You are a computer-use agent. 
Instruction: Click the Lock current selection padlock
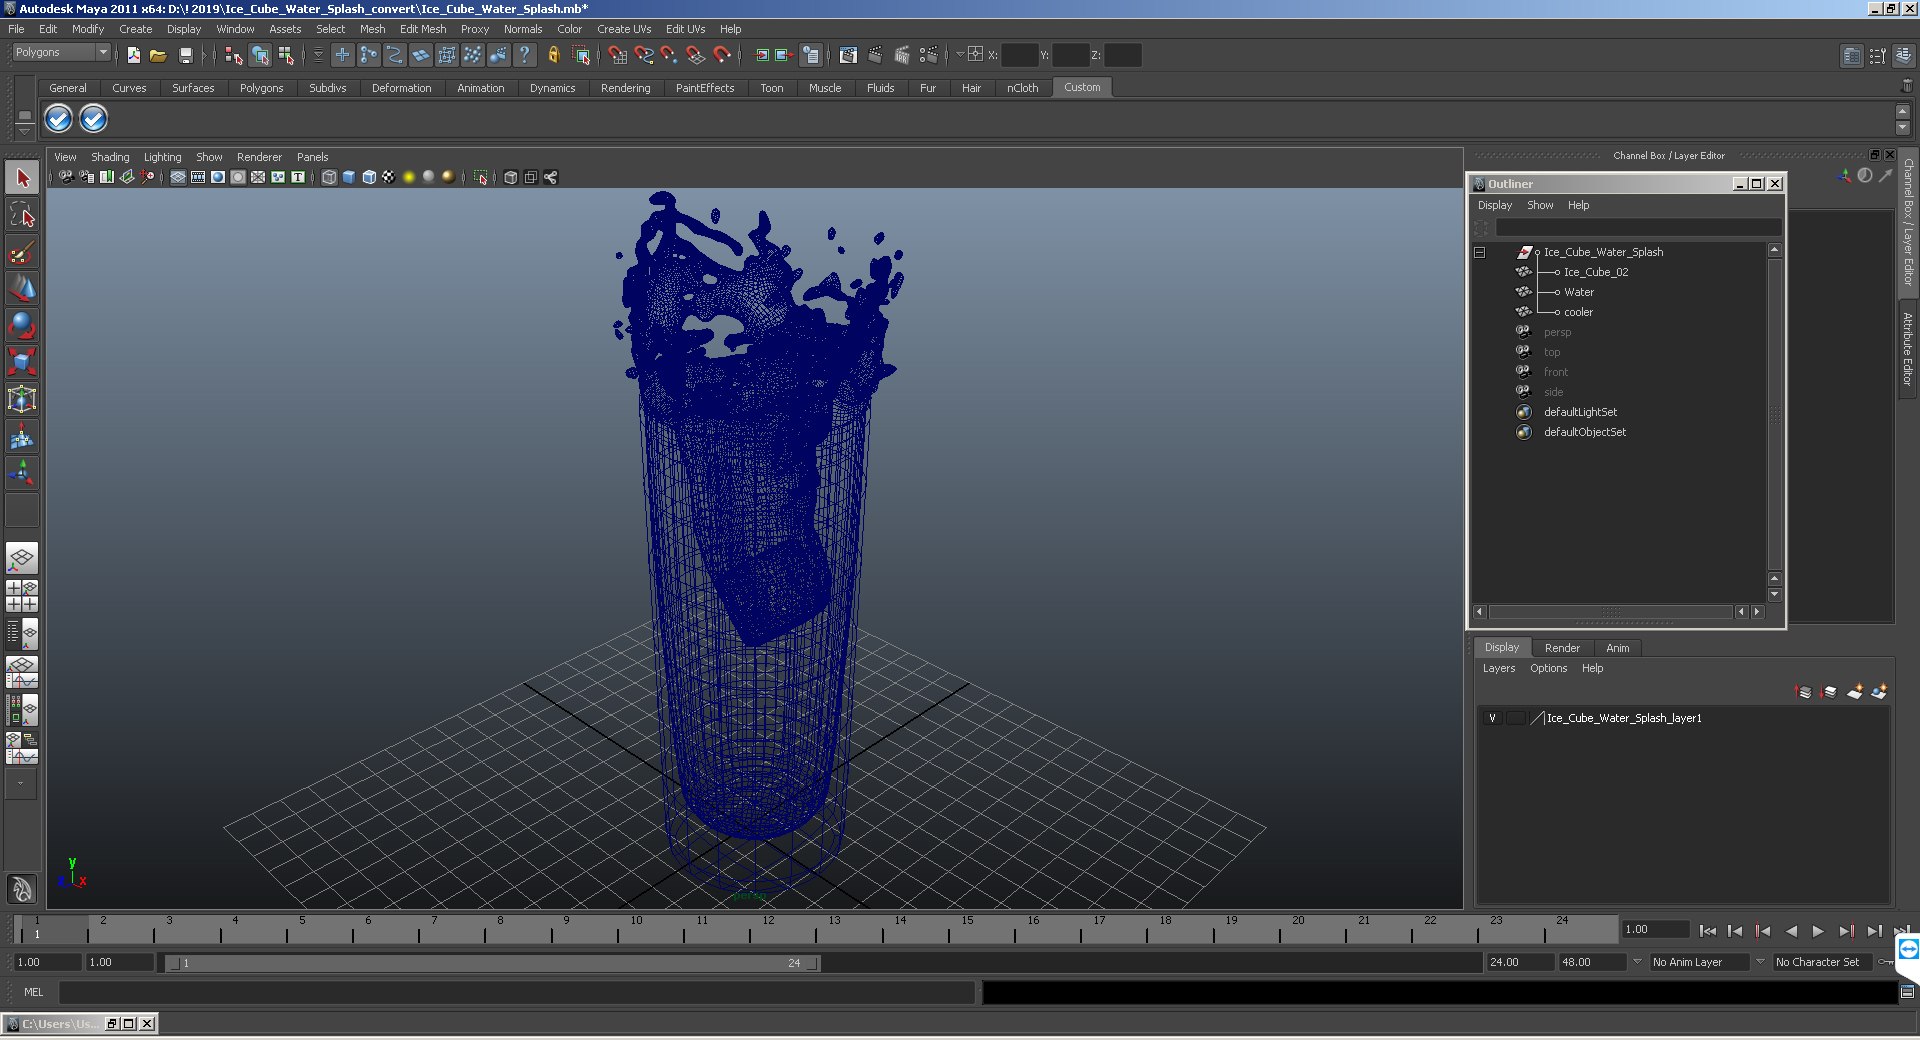553,55
